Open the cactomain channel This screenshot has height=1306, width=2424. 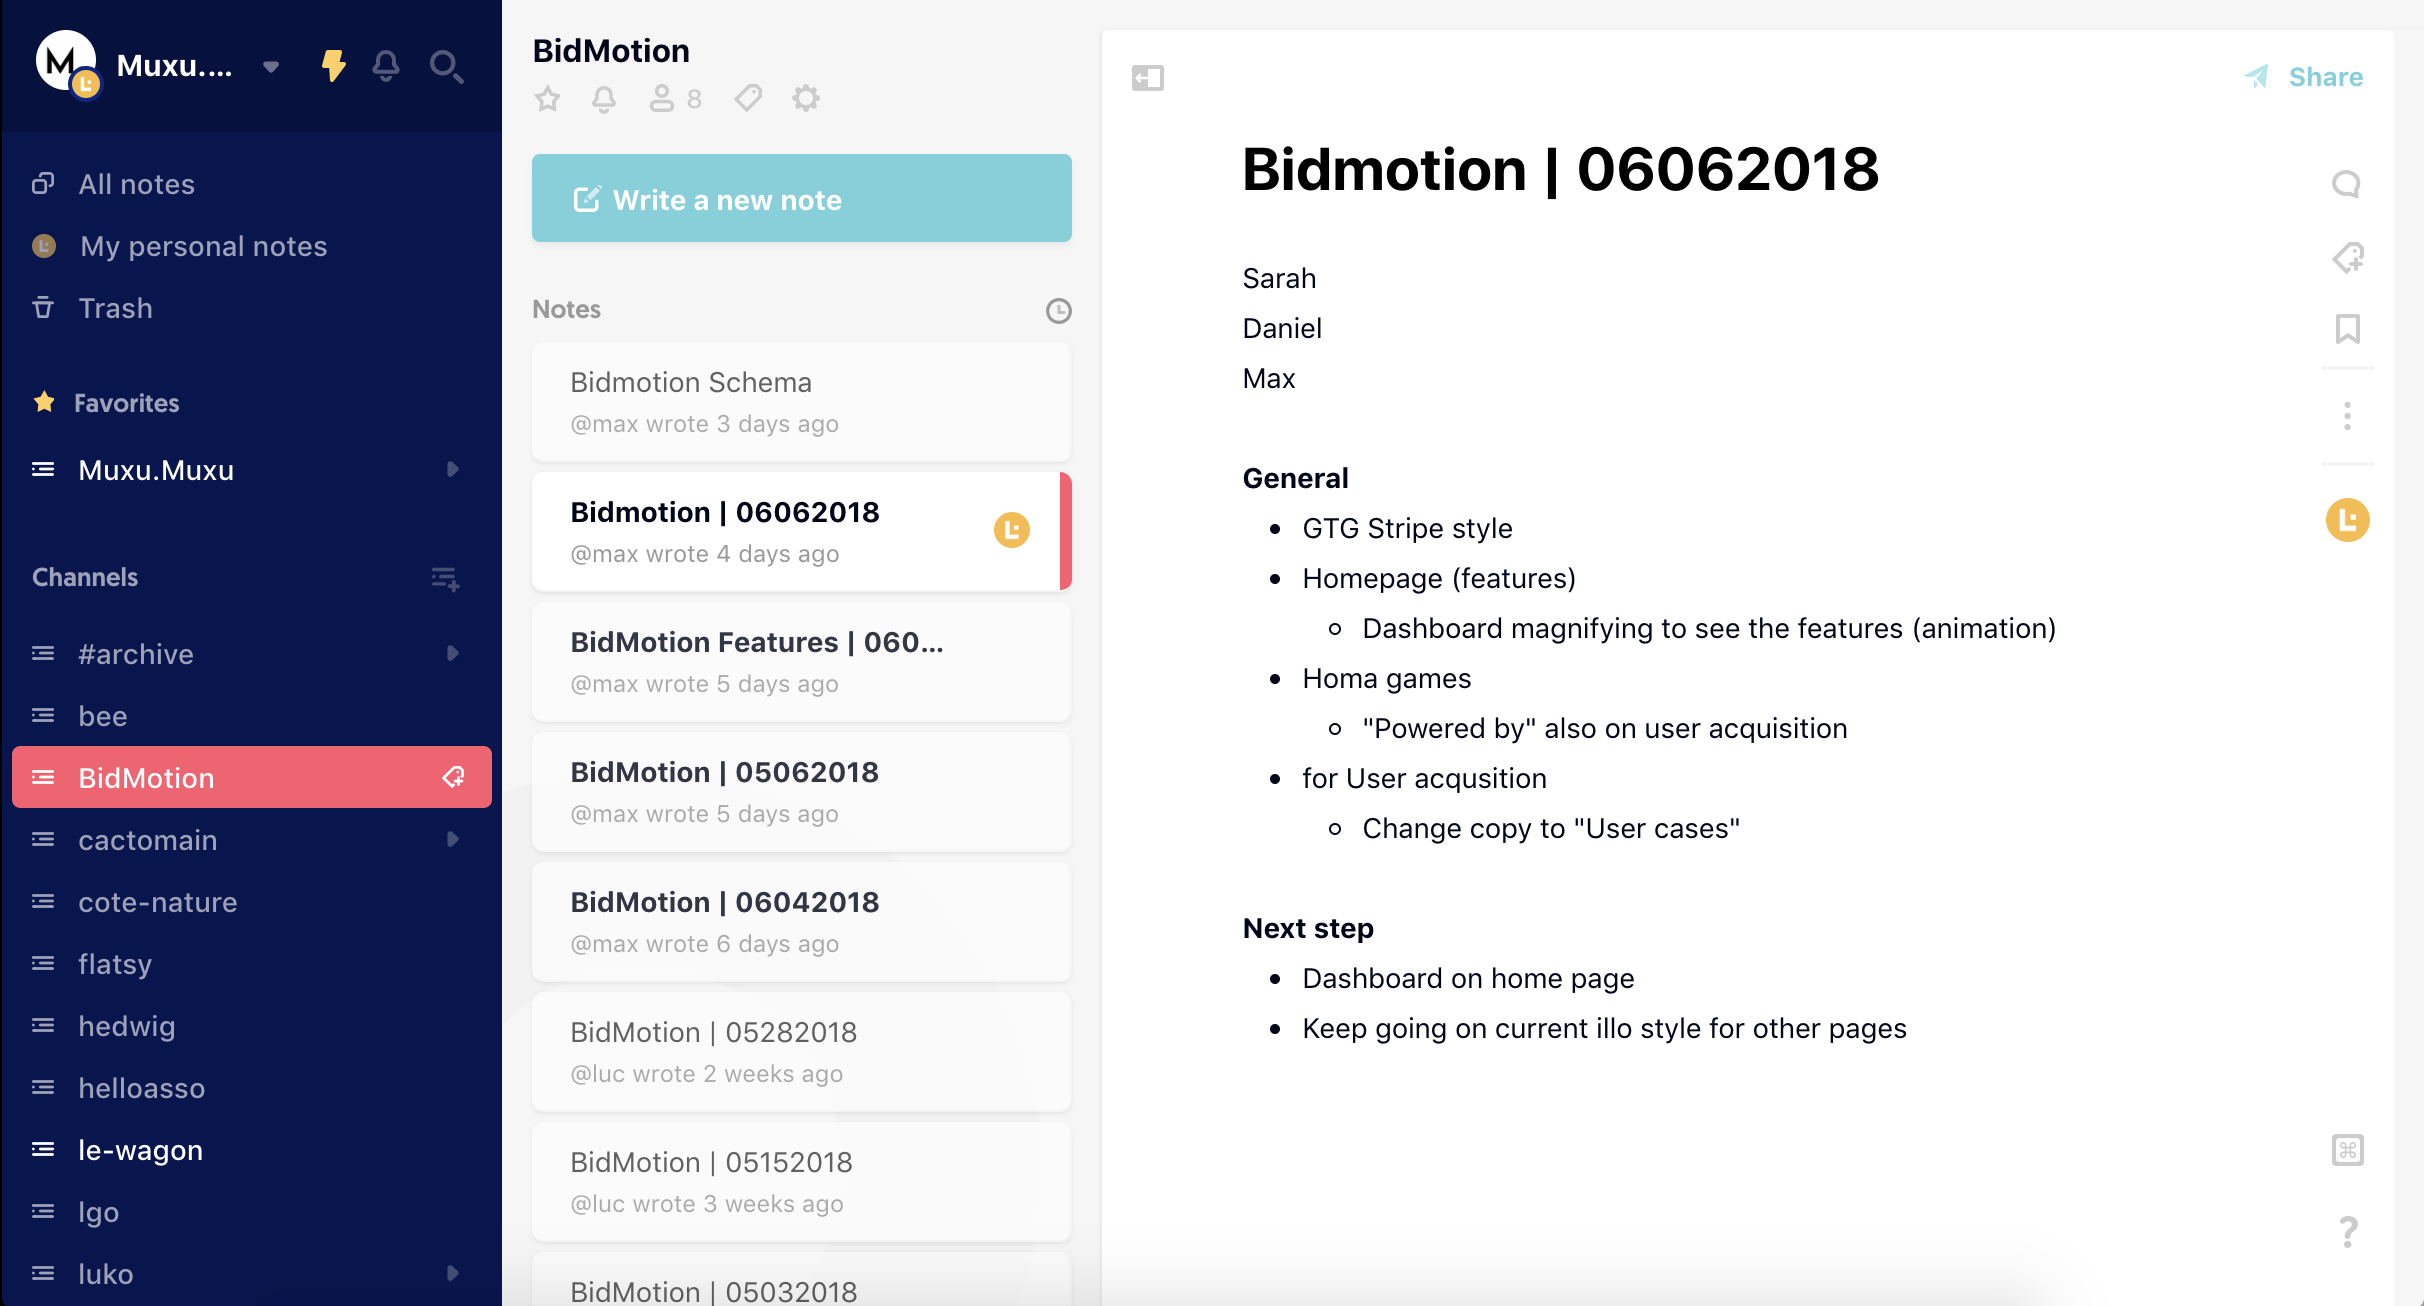click(x=252, y=840)
